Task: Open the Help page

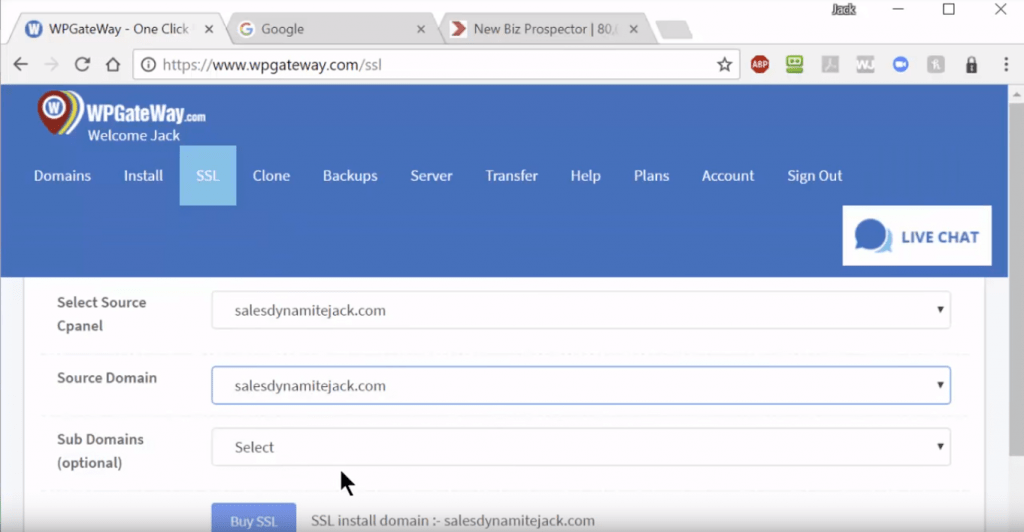Action: point(585,176)
